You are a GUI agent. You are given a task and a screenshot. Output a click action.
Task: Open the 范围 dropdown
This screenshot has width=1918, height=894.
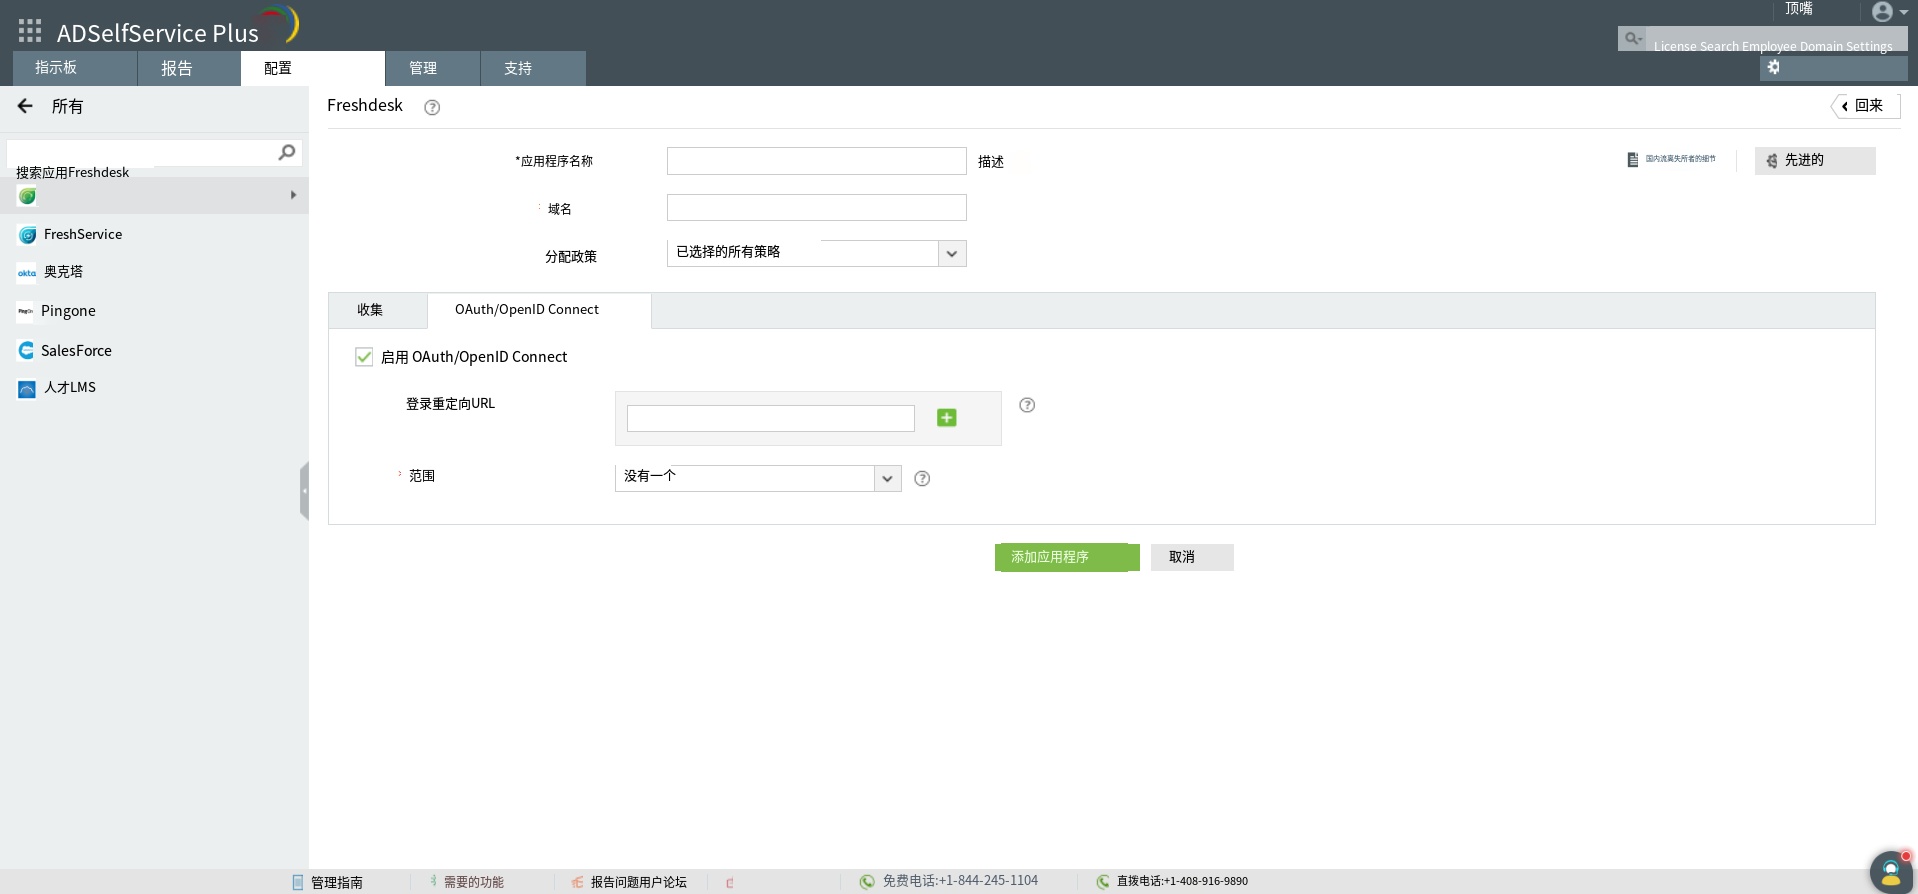pos(758,478)
